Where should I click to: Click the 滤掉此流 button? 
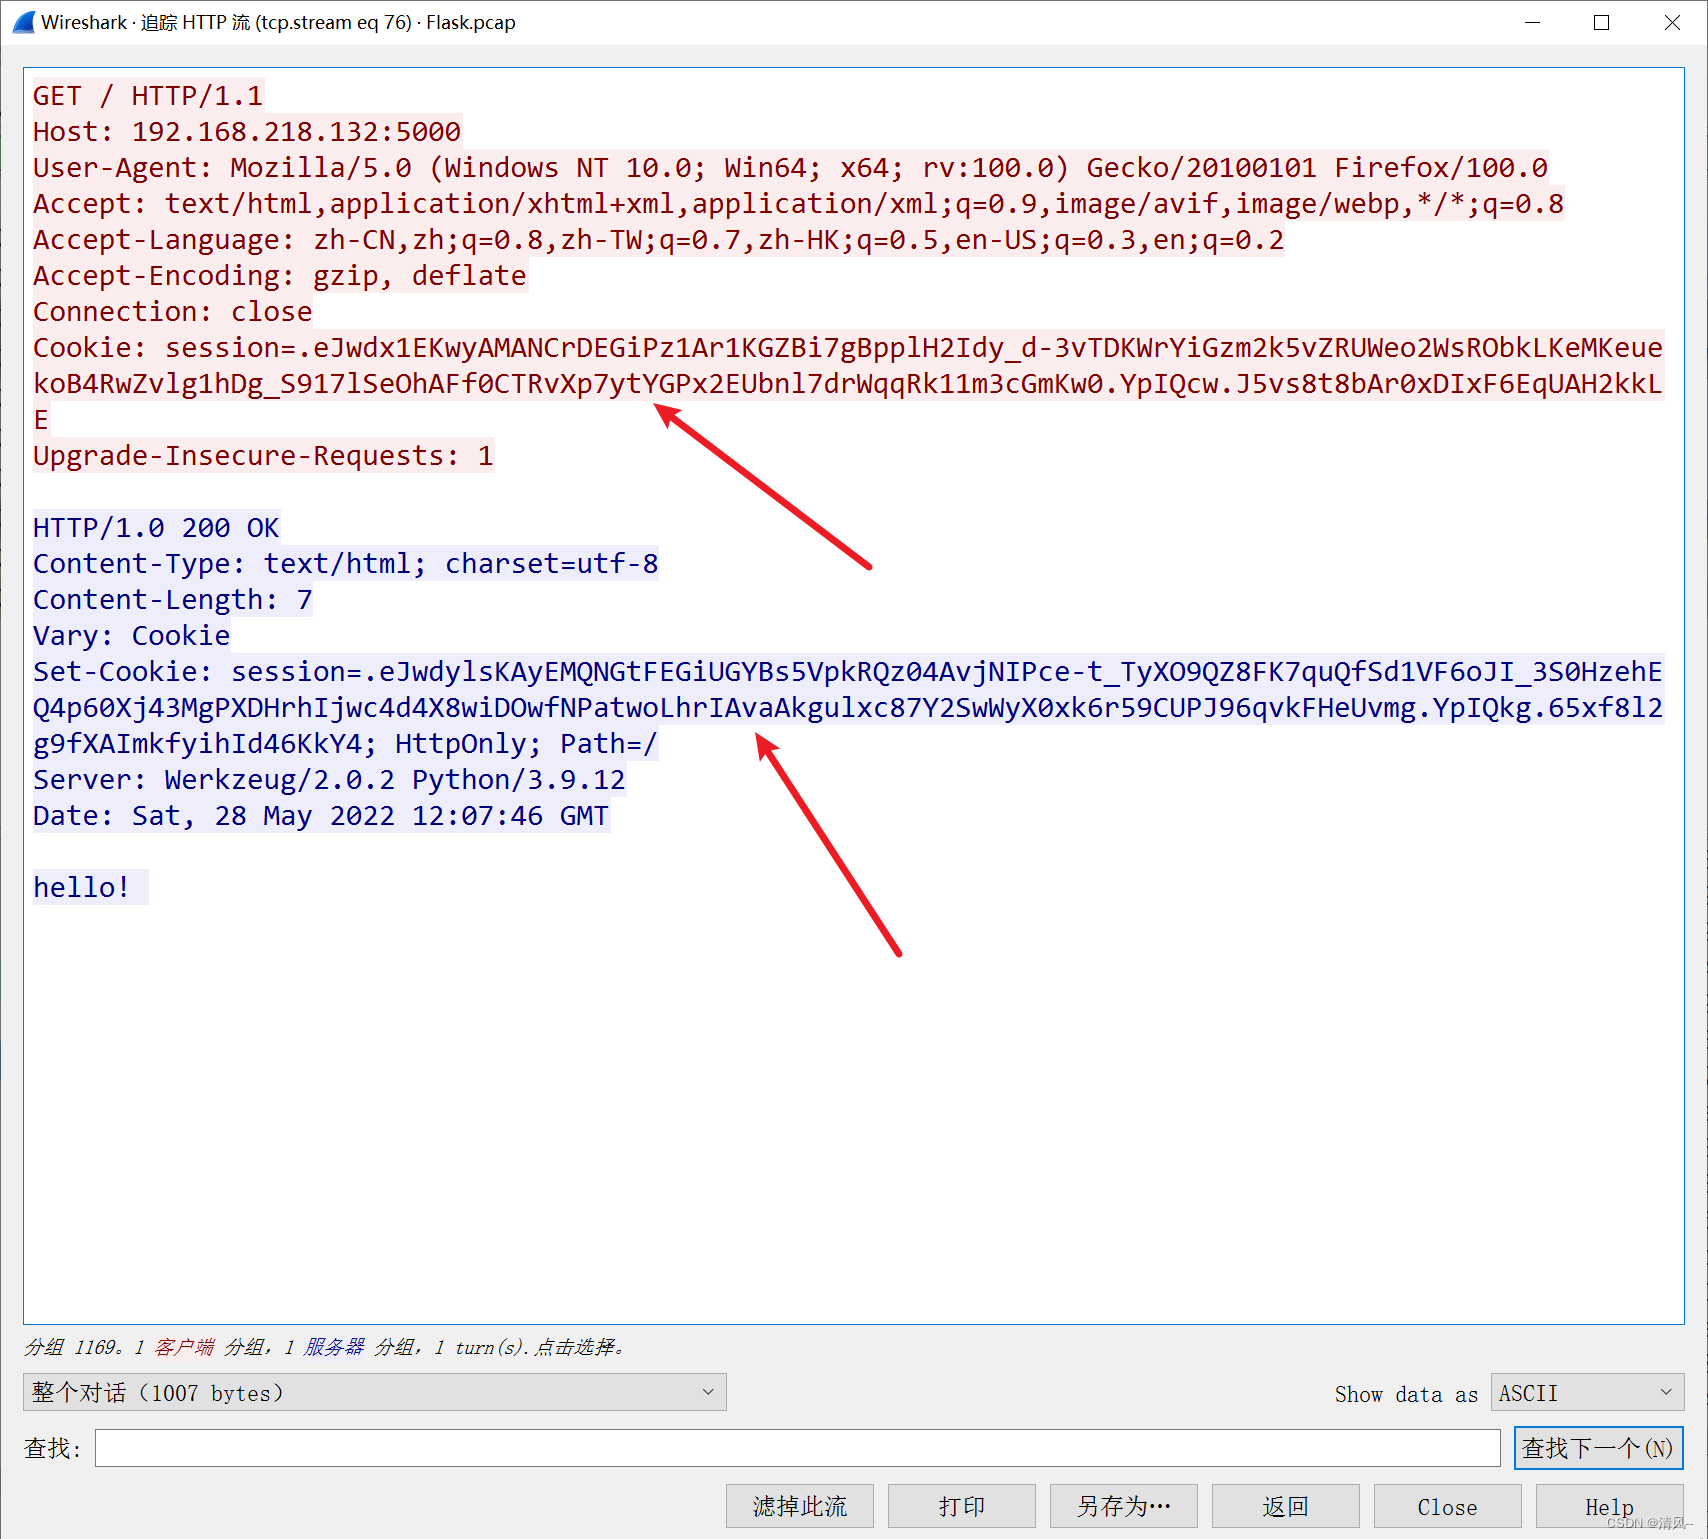click(800, 1506)
